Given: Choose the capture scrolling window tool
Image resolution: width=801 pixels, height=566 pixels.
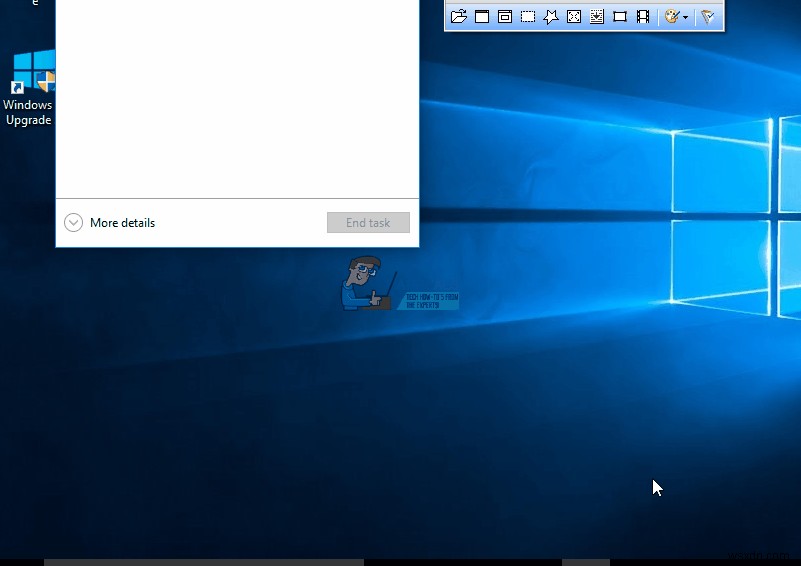Looking at the screenshot, I should 597,16.
